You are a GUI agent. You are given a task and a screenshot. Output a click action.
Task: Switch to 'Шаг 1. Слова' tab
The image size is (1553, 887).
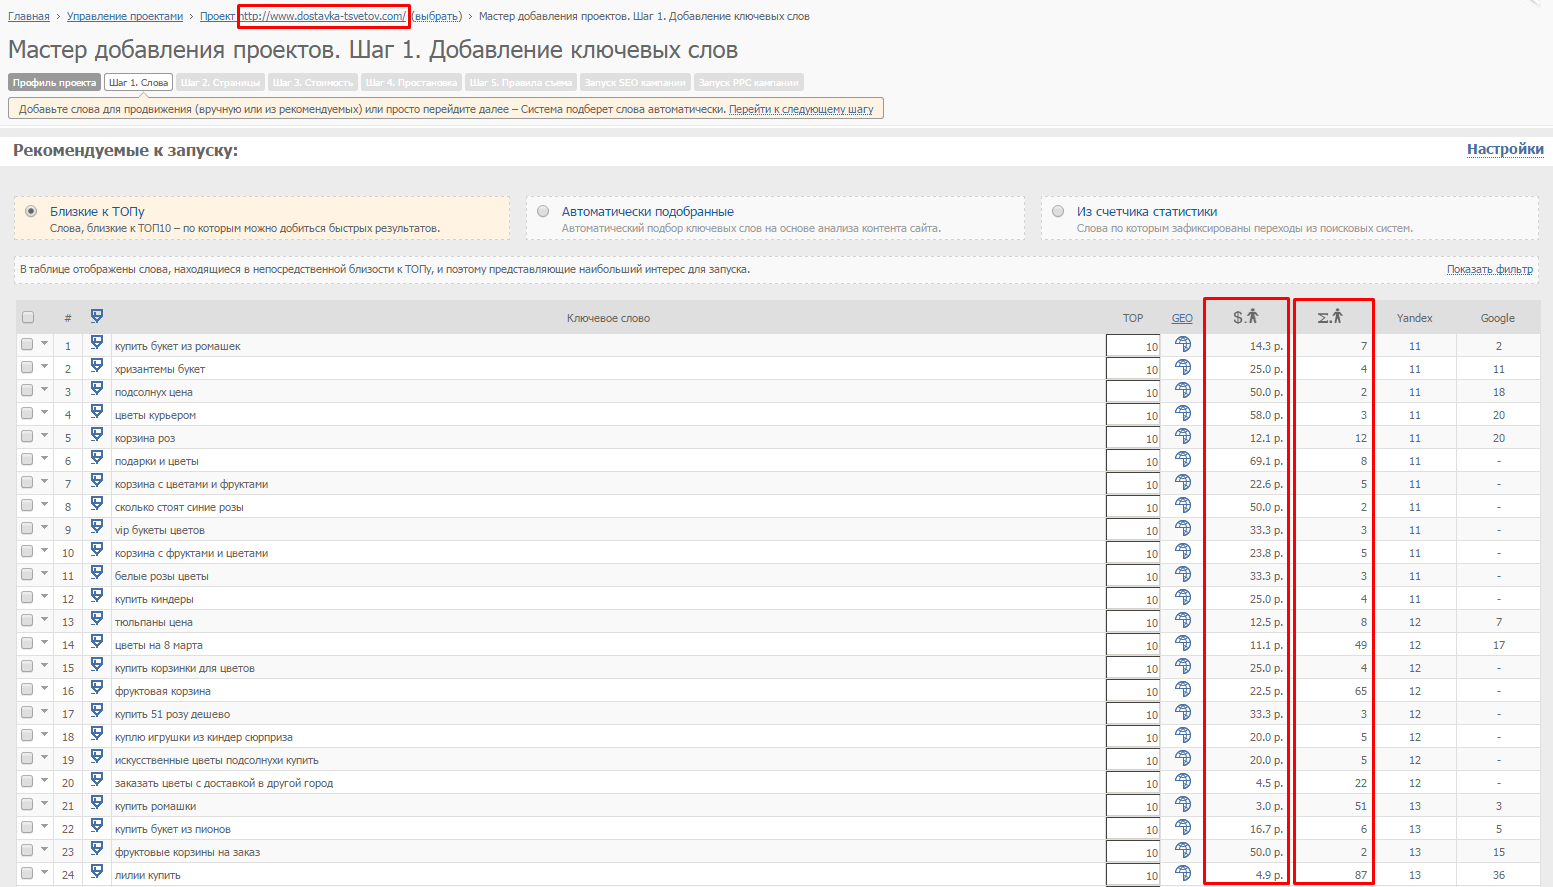point(138,82)
